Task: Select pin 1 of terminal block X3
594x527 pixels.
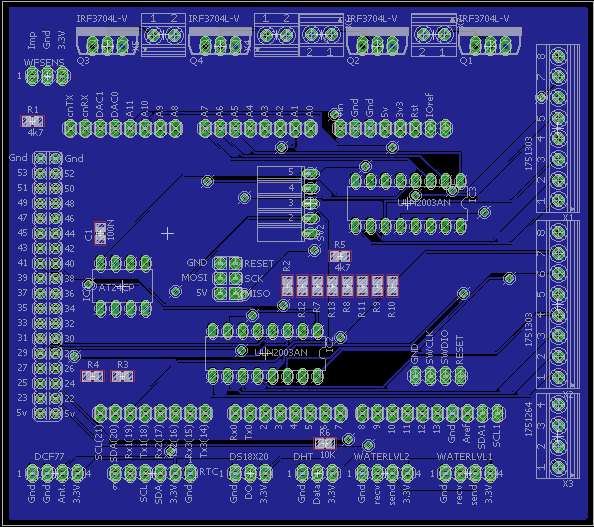Action: (558, 467)
